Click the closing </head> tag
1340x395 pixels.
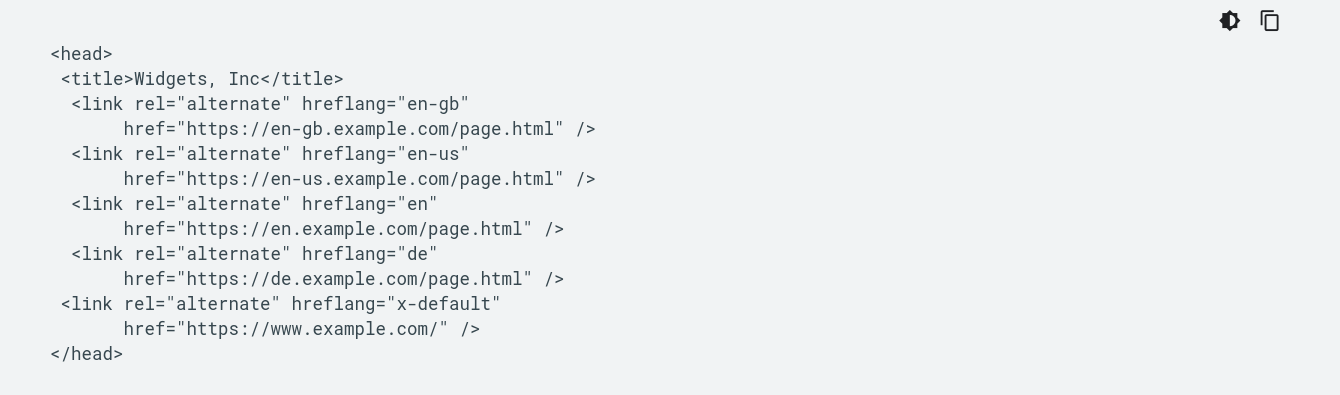87,354
